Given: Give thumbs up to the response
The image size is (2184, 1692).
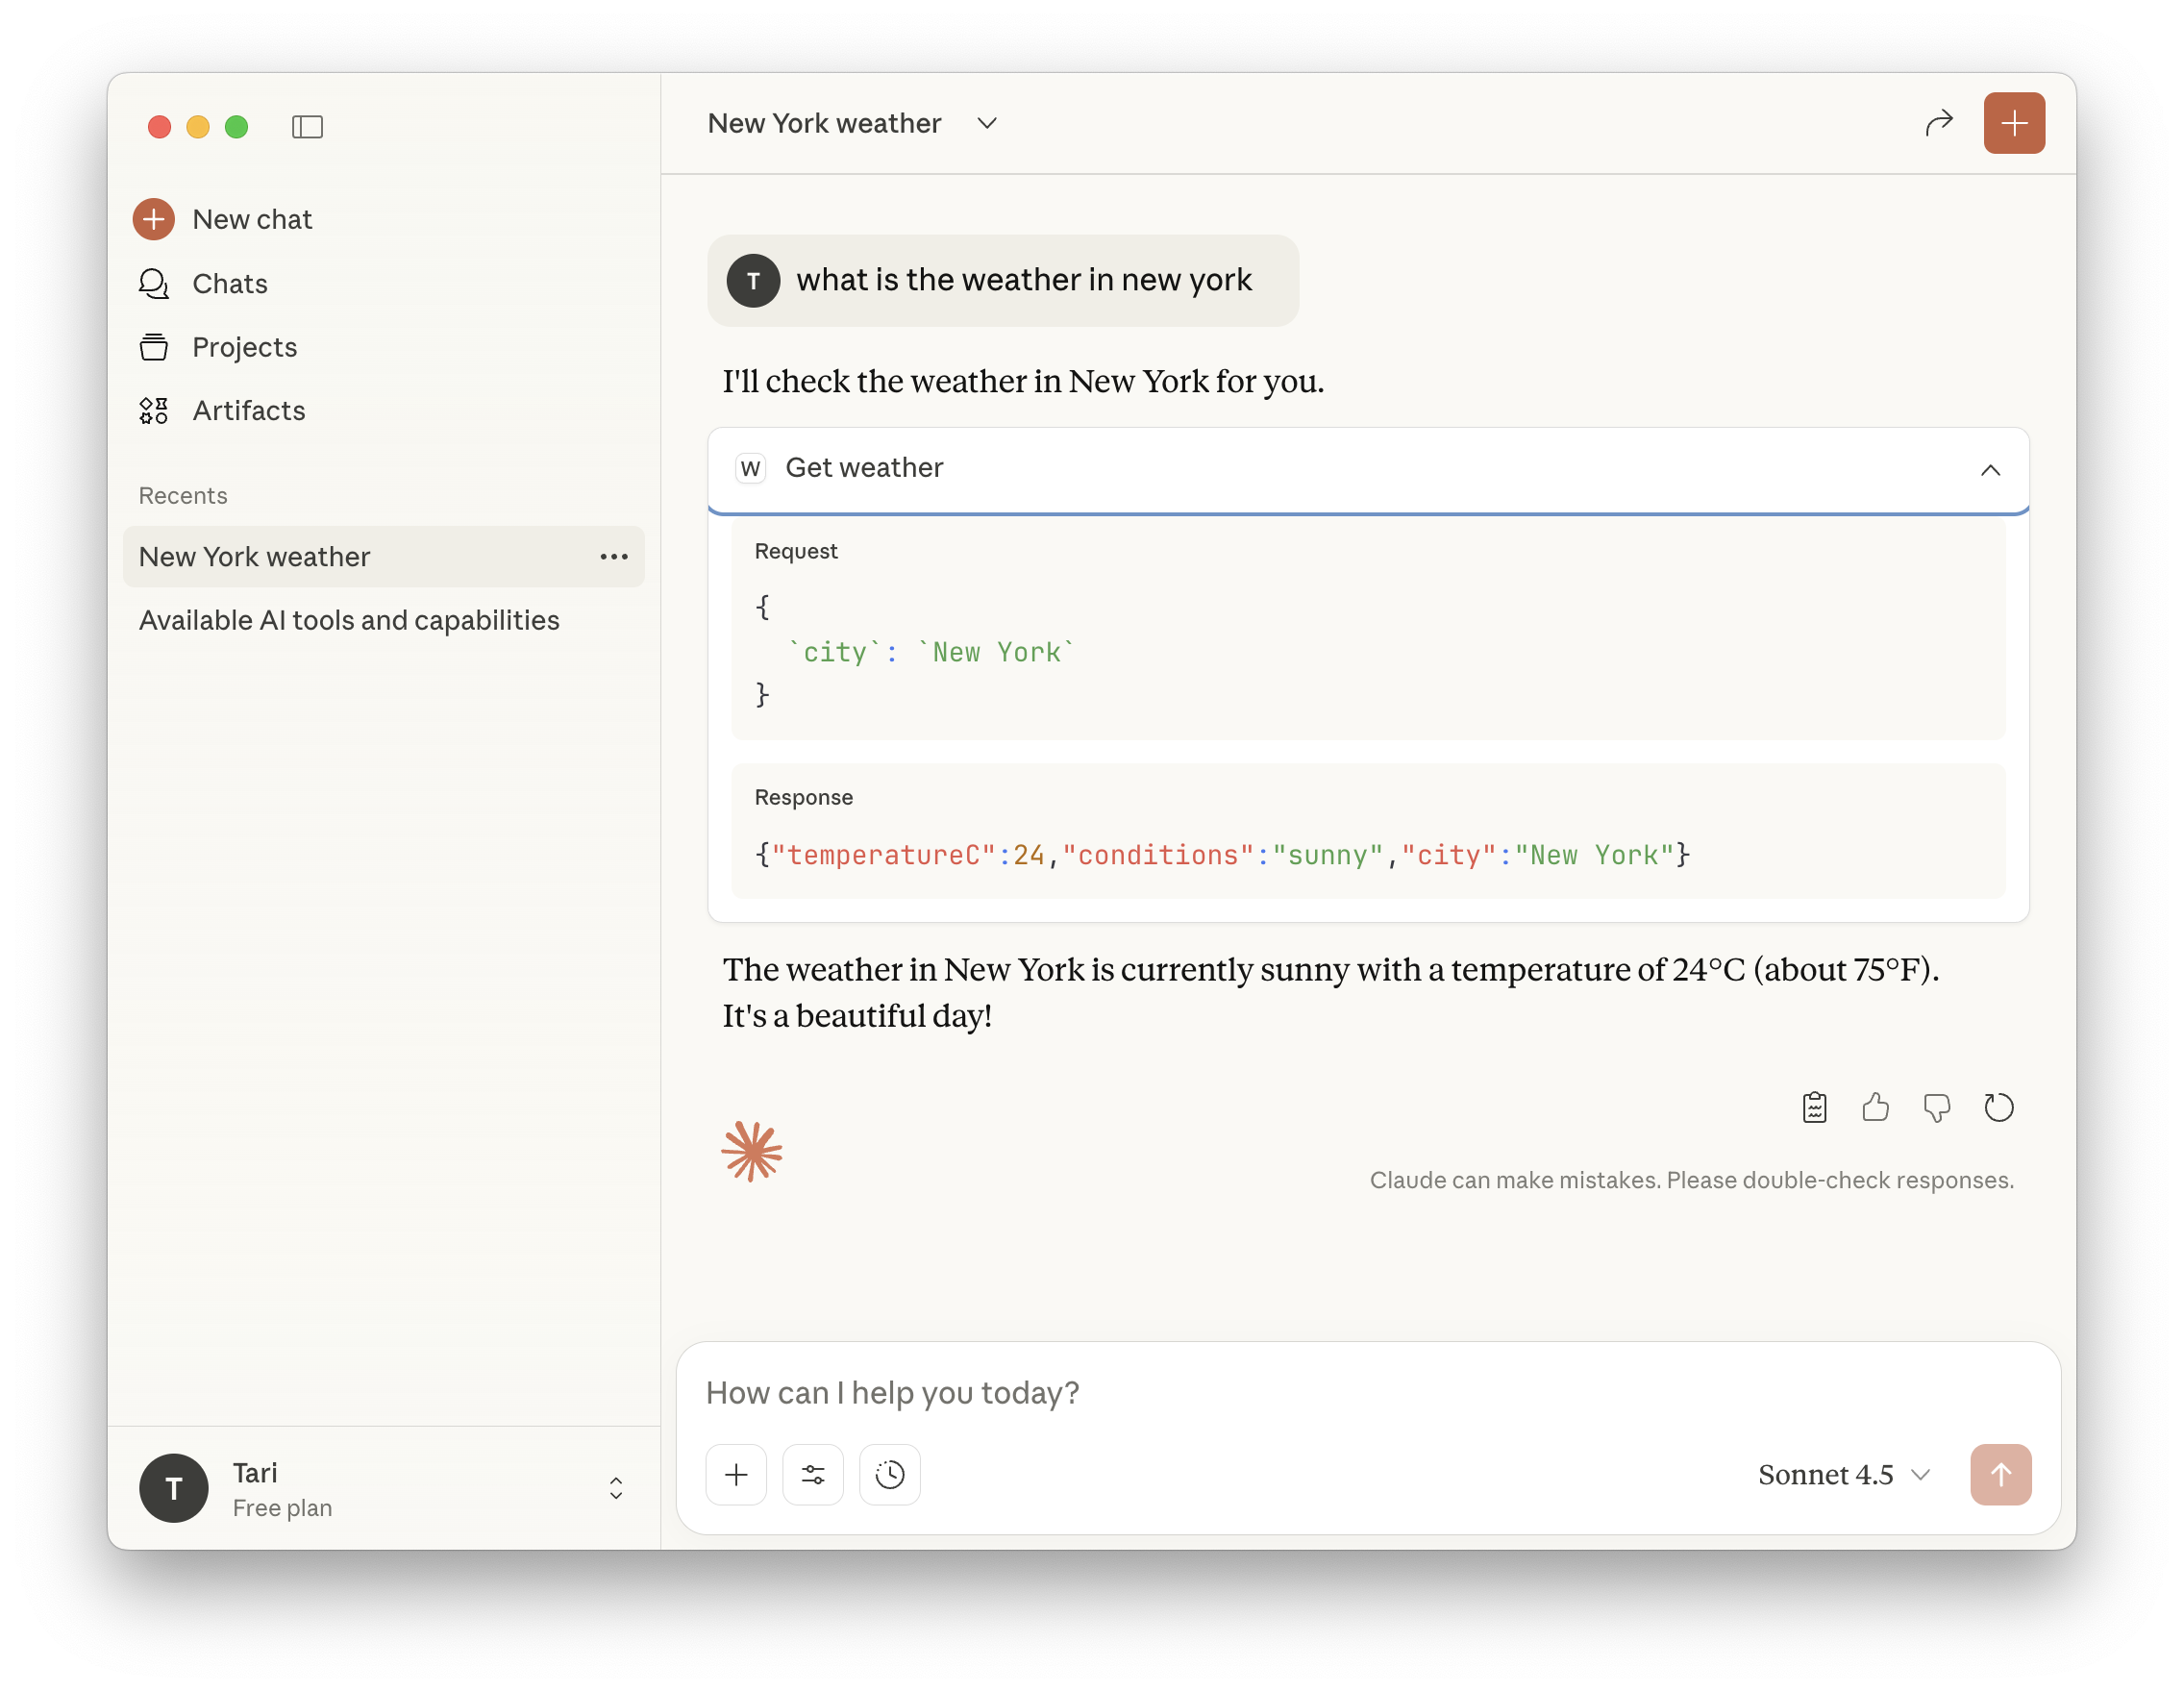Looking at the screenshot, I should click(x=1875, y=1107).
